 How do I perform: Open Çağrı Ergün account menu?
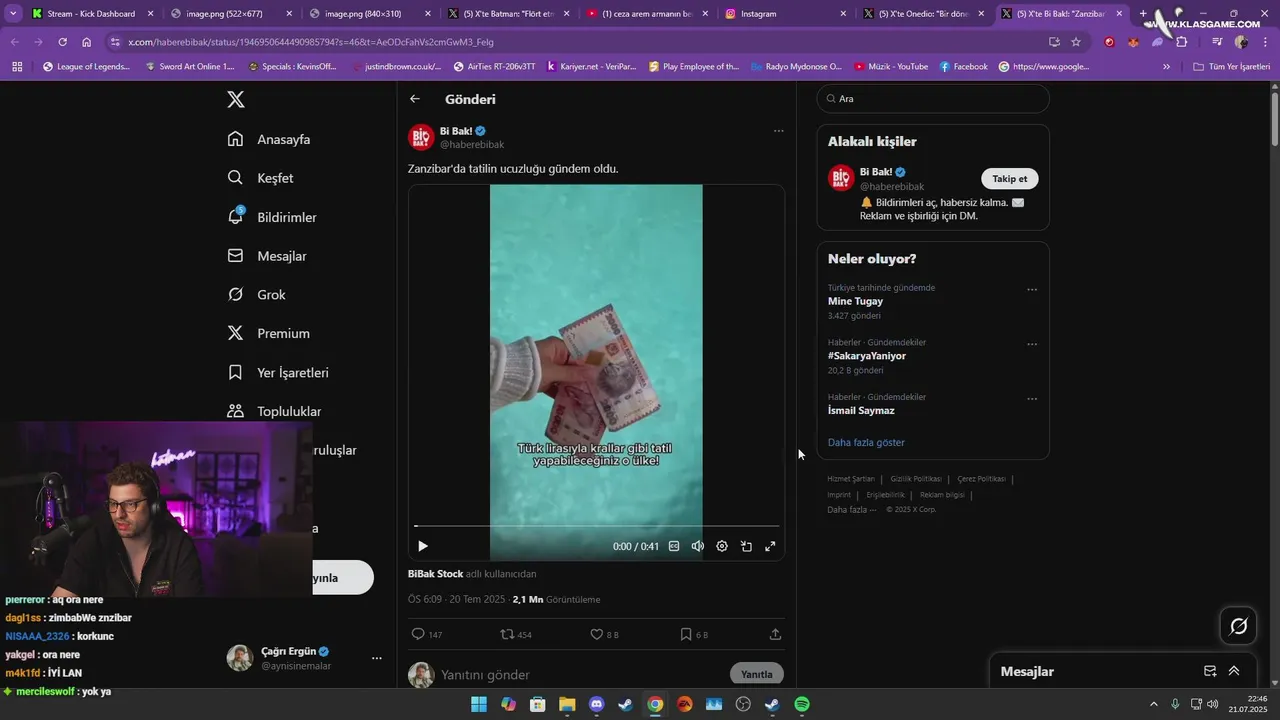point(305,658)
